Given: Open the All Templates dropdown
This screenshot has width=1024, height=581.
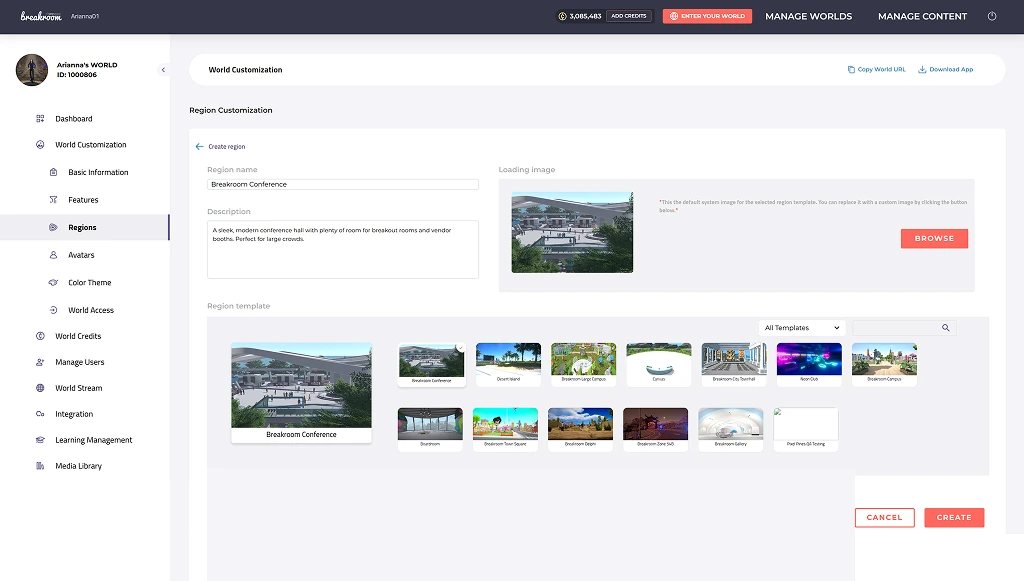Looking at the screenshot, I should click(x=802, y=328).
